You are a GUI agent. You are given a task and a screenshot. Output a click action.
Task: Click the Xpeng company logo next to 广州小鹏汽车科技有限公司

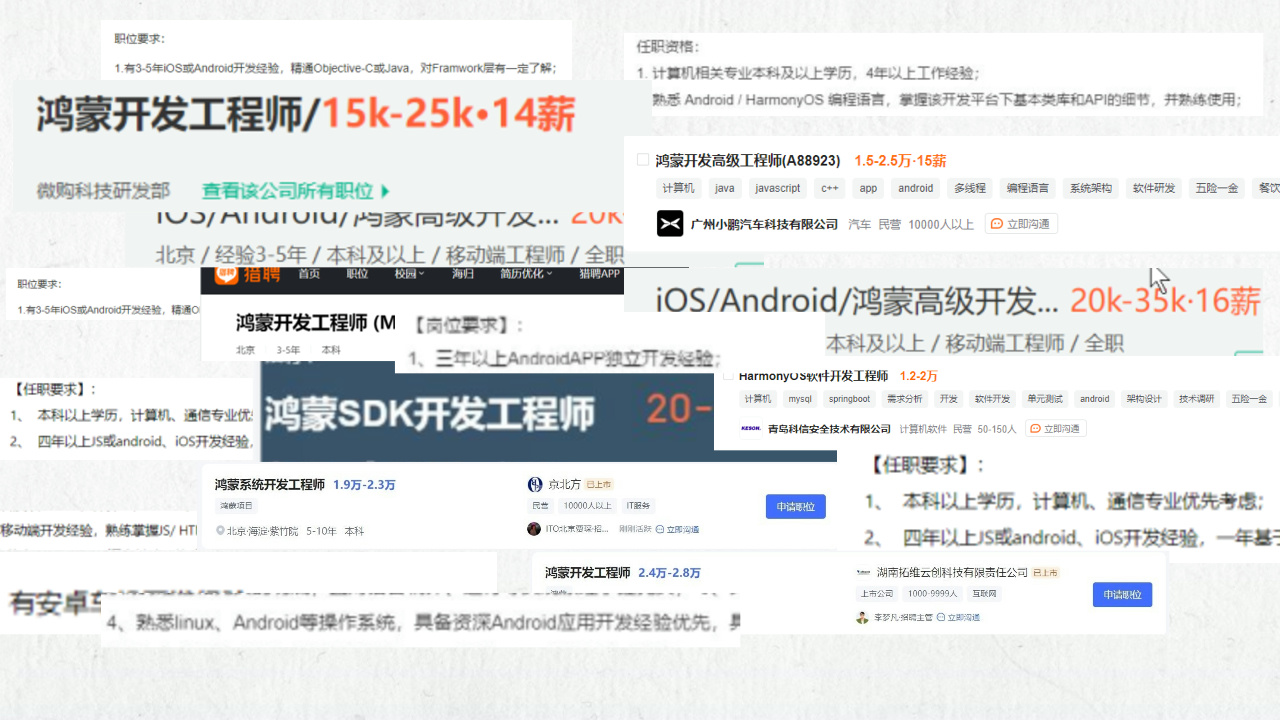pyautogui.click(x=671, y=223)
